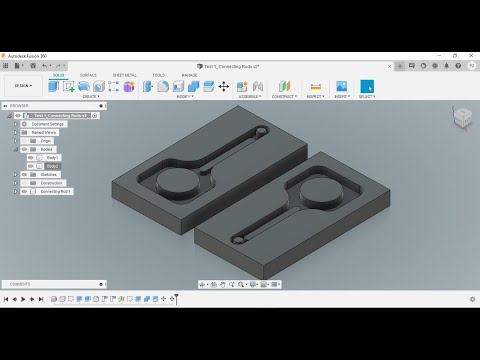Open timeline settings gear icon

pos(472,299)
